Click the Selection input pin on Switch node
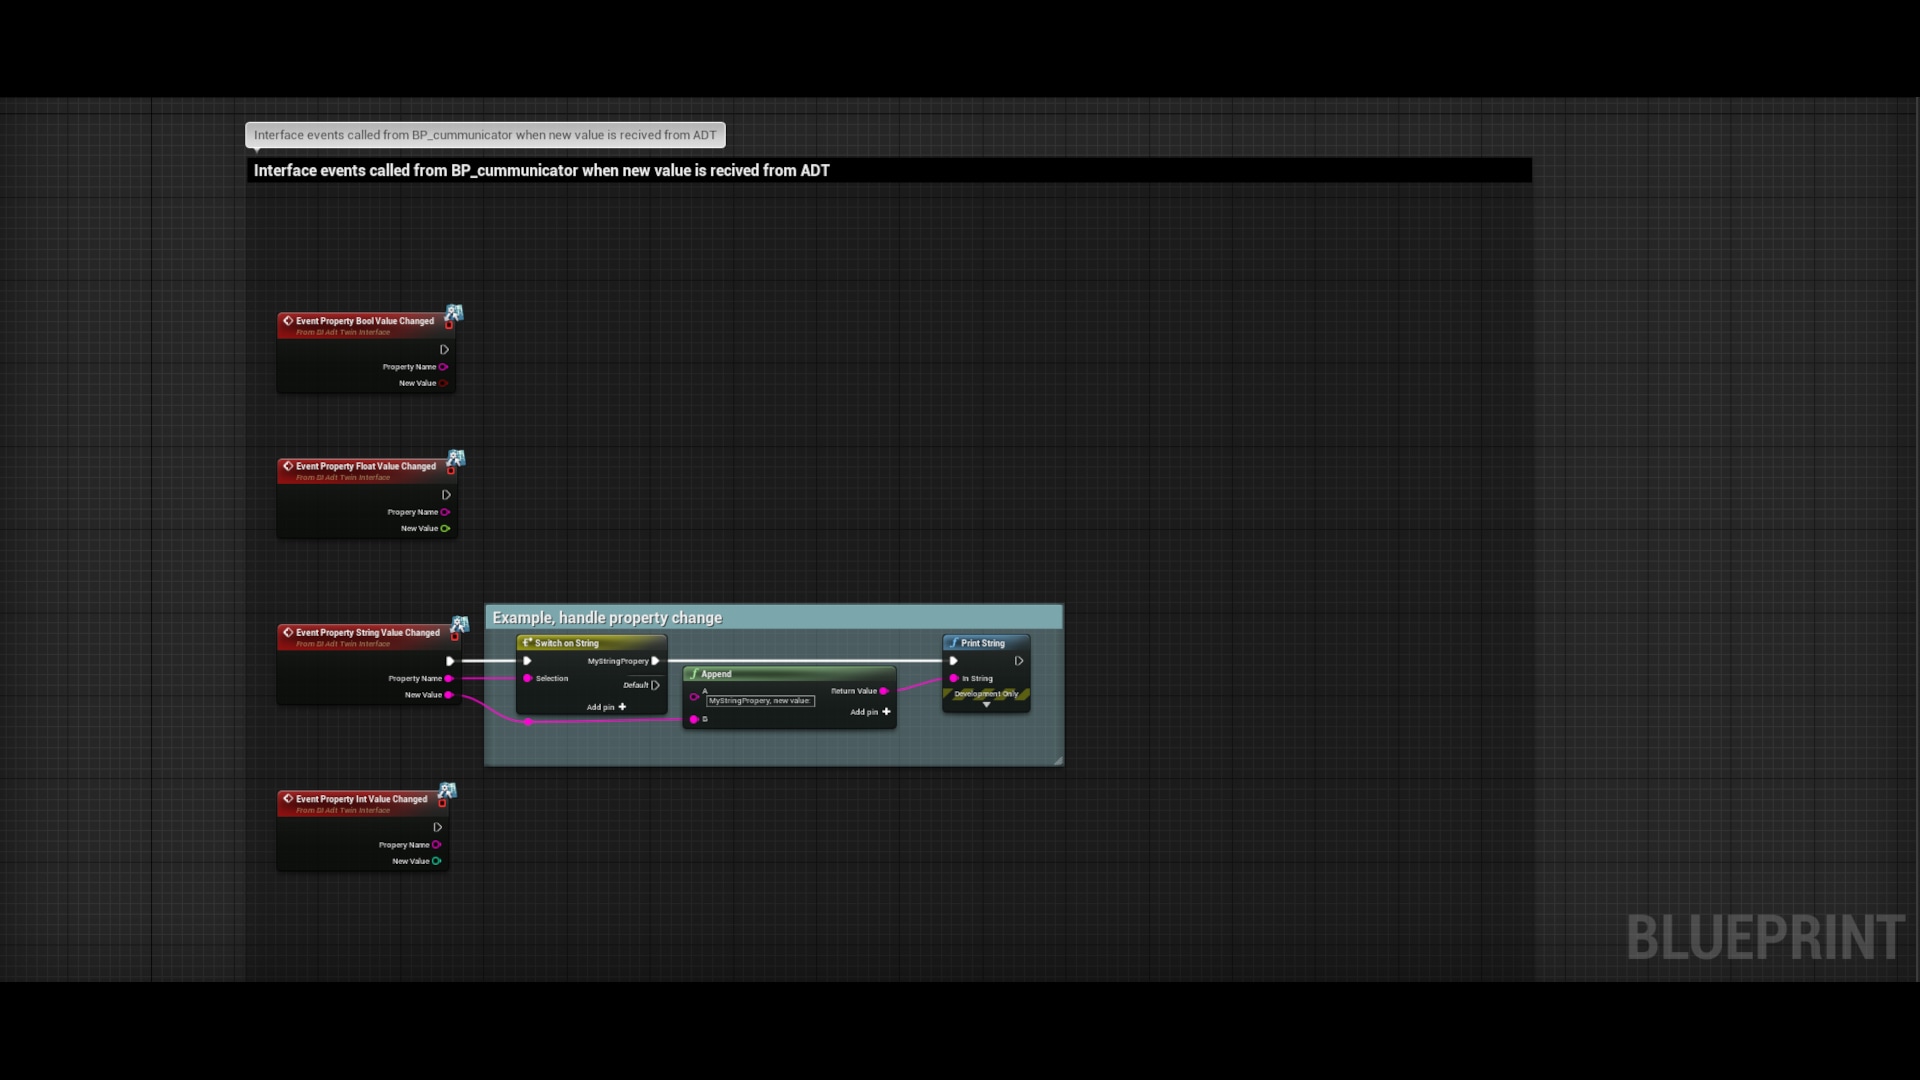 click(x=528, y=678)
